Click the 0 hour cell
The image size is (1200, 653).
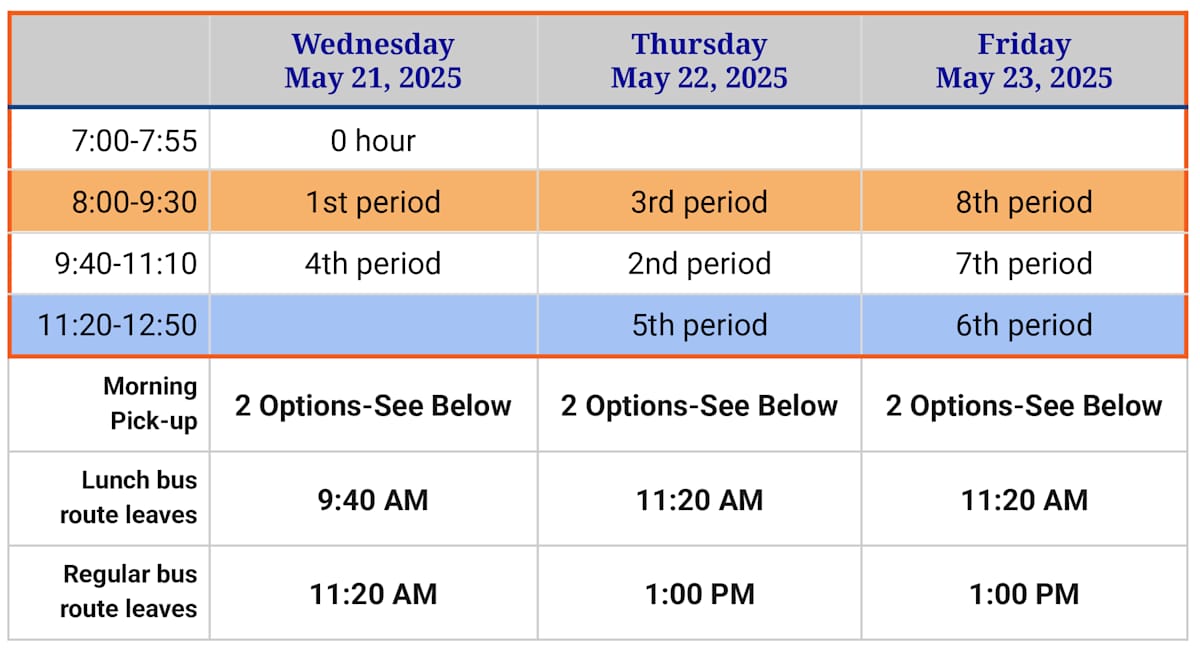pos(373,141)
